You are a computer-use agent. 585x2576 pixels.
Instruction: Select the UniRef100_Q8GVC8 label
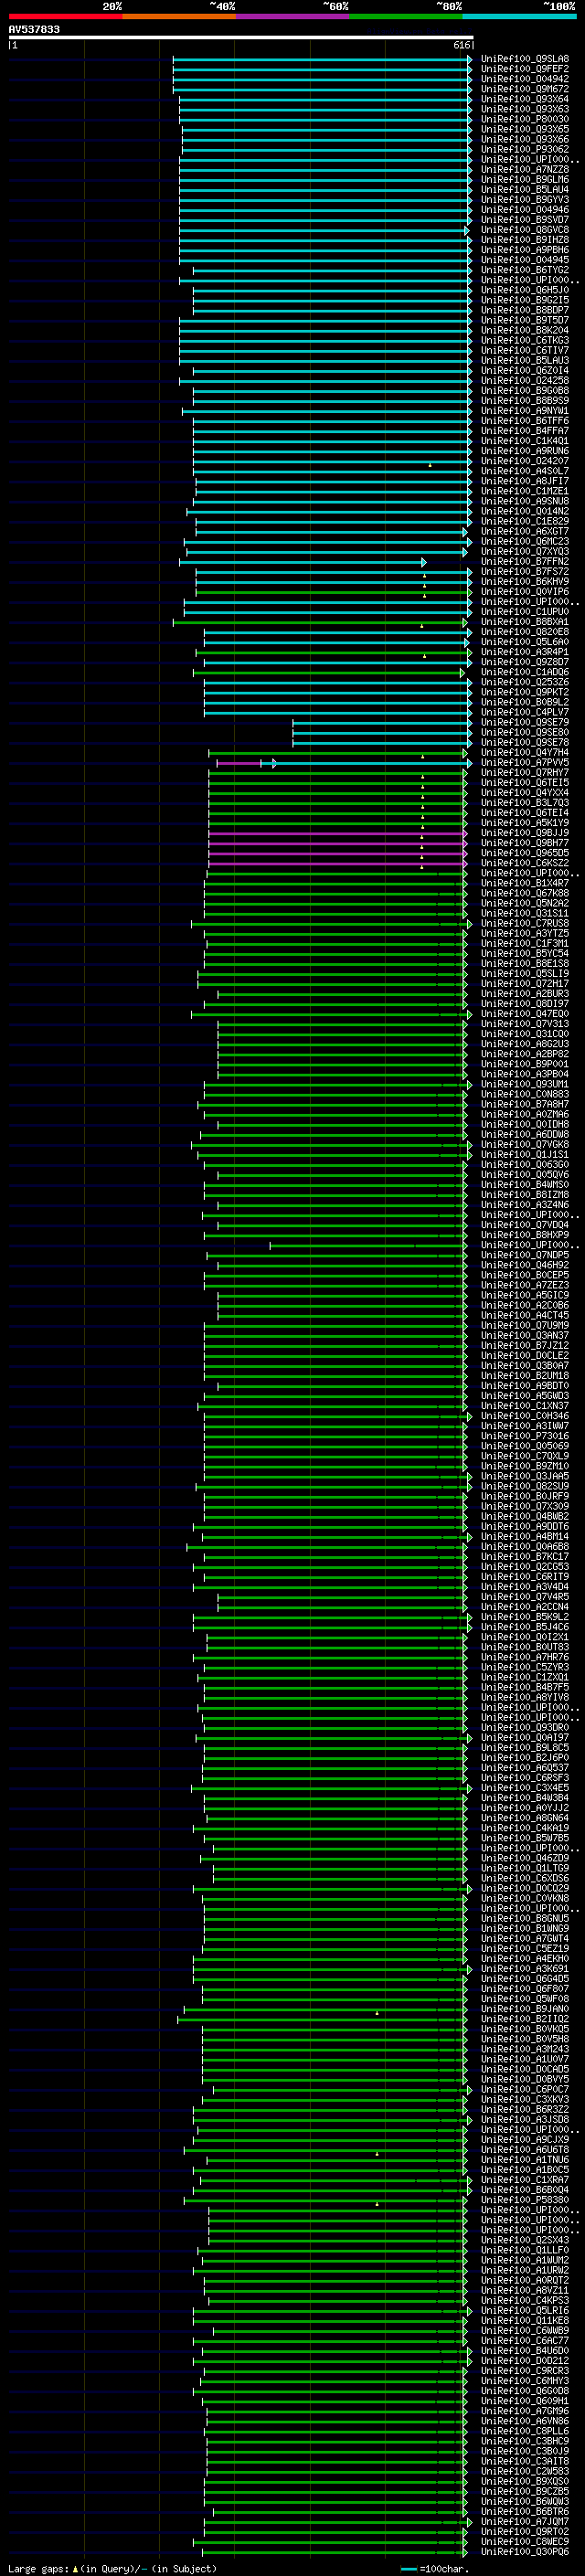[525, 230]
